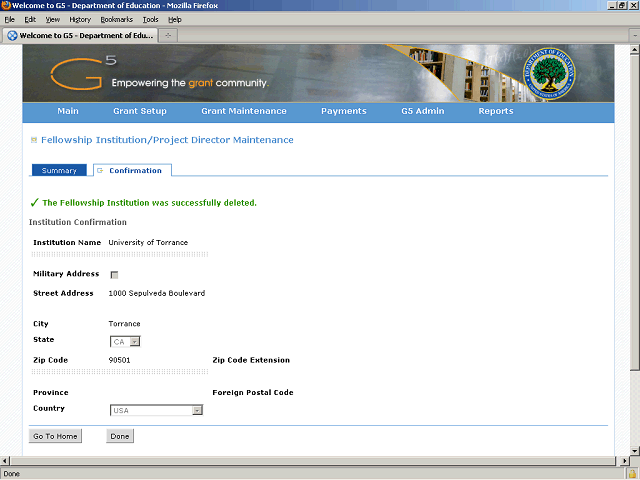Image resolution: width=640 pixels, height=480 pixels.
Task: Click the Empowering the grant community slogan
Action: pos(190,83)
